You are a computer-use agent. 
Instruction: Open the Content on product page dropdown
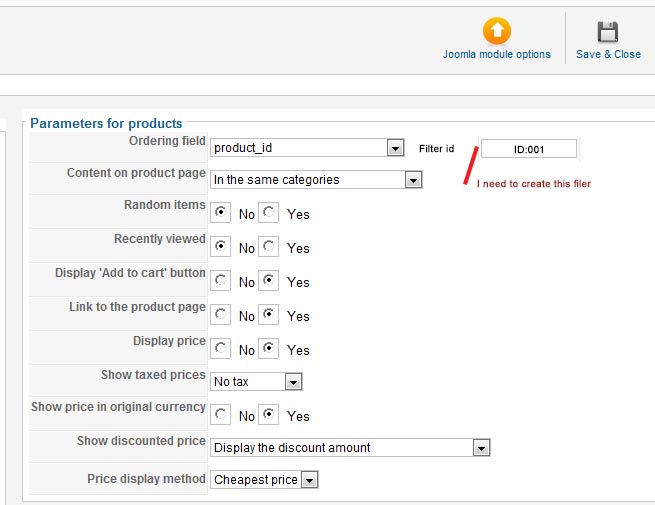[x=316, y=180]
